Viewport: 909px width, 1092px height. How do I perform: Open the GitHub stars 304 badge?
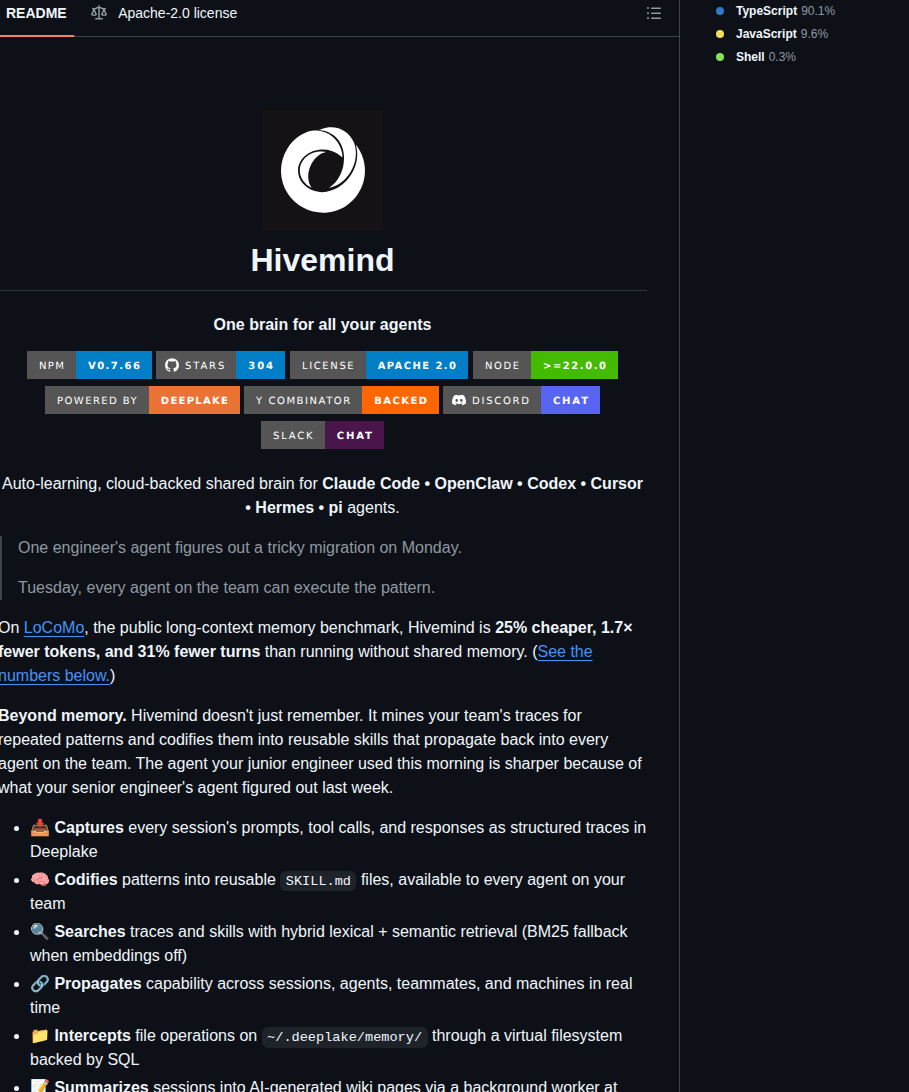point(220,365)
